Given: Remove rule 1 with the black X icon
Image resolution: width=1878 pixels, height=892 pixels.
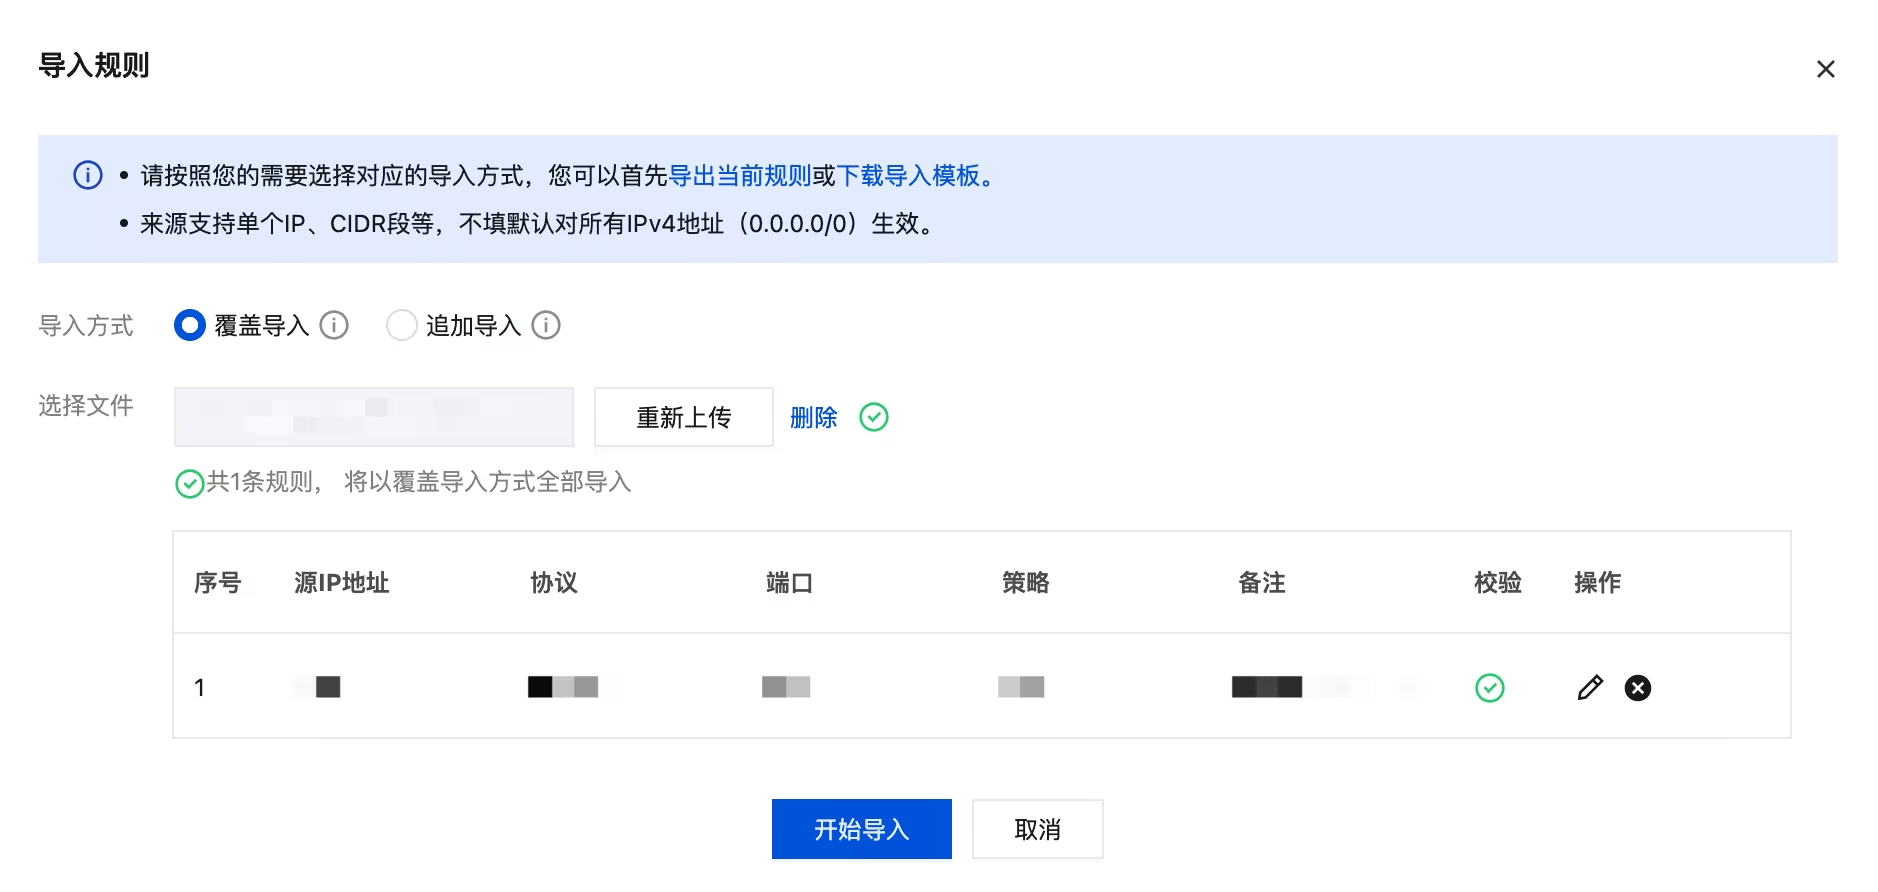Looking at the screenshot, I should (x=1638, y=688).
